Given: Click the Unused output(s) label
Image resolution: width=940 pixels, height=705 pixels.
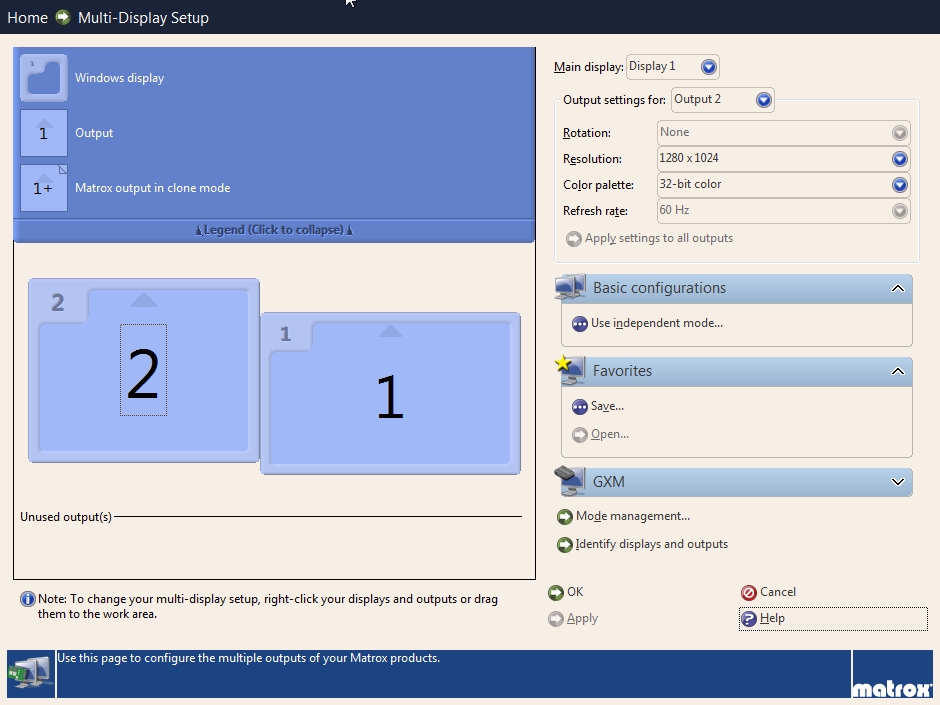Looking at the screenshot, I should point(66,517).
